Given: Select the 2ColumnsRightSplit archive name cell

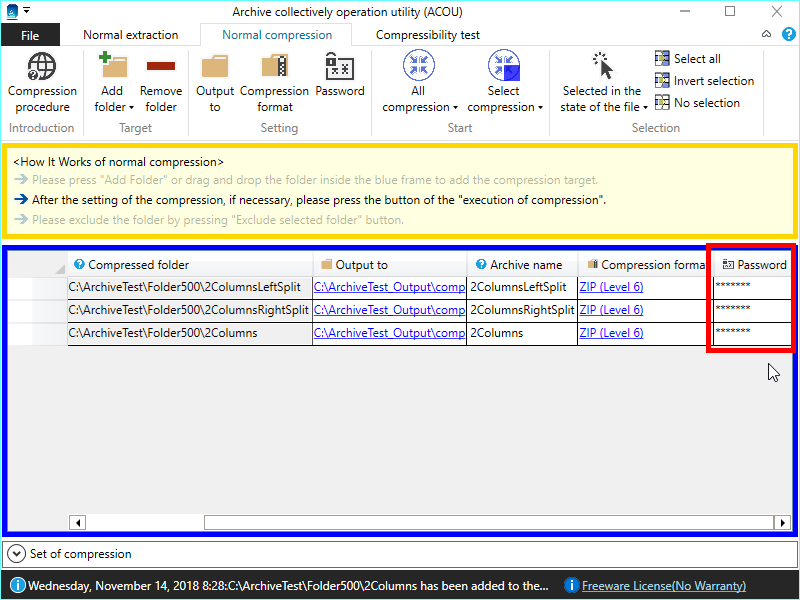Looking at the screenshot, I should [522, 310].
